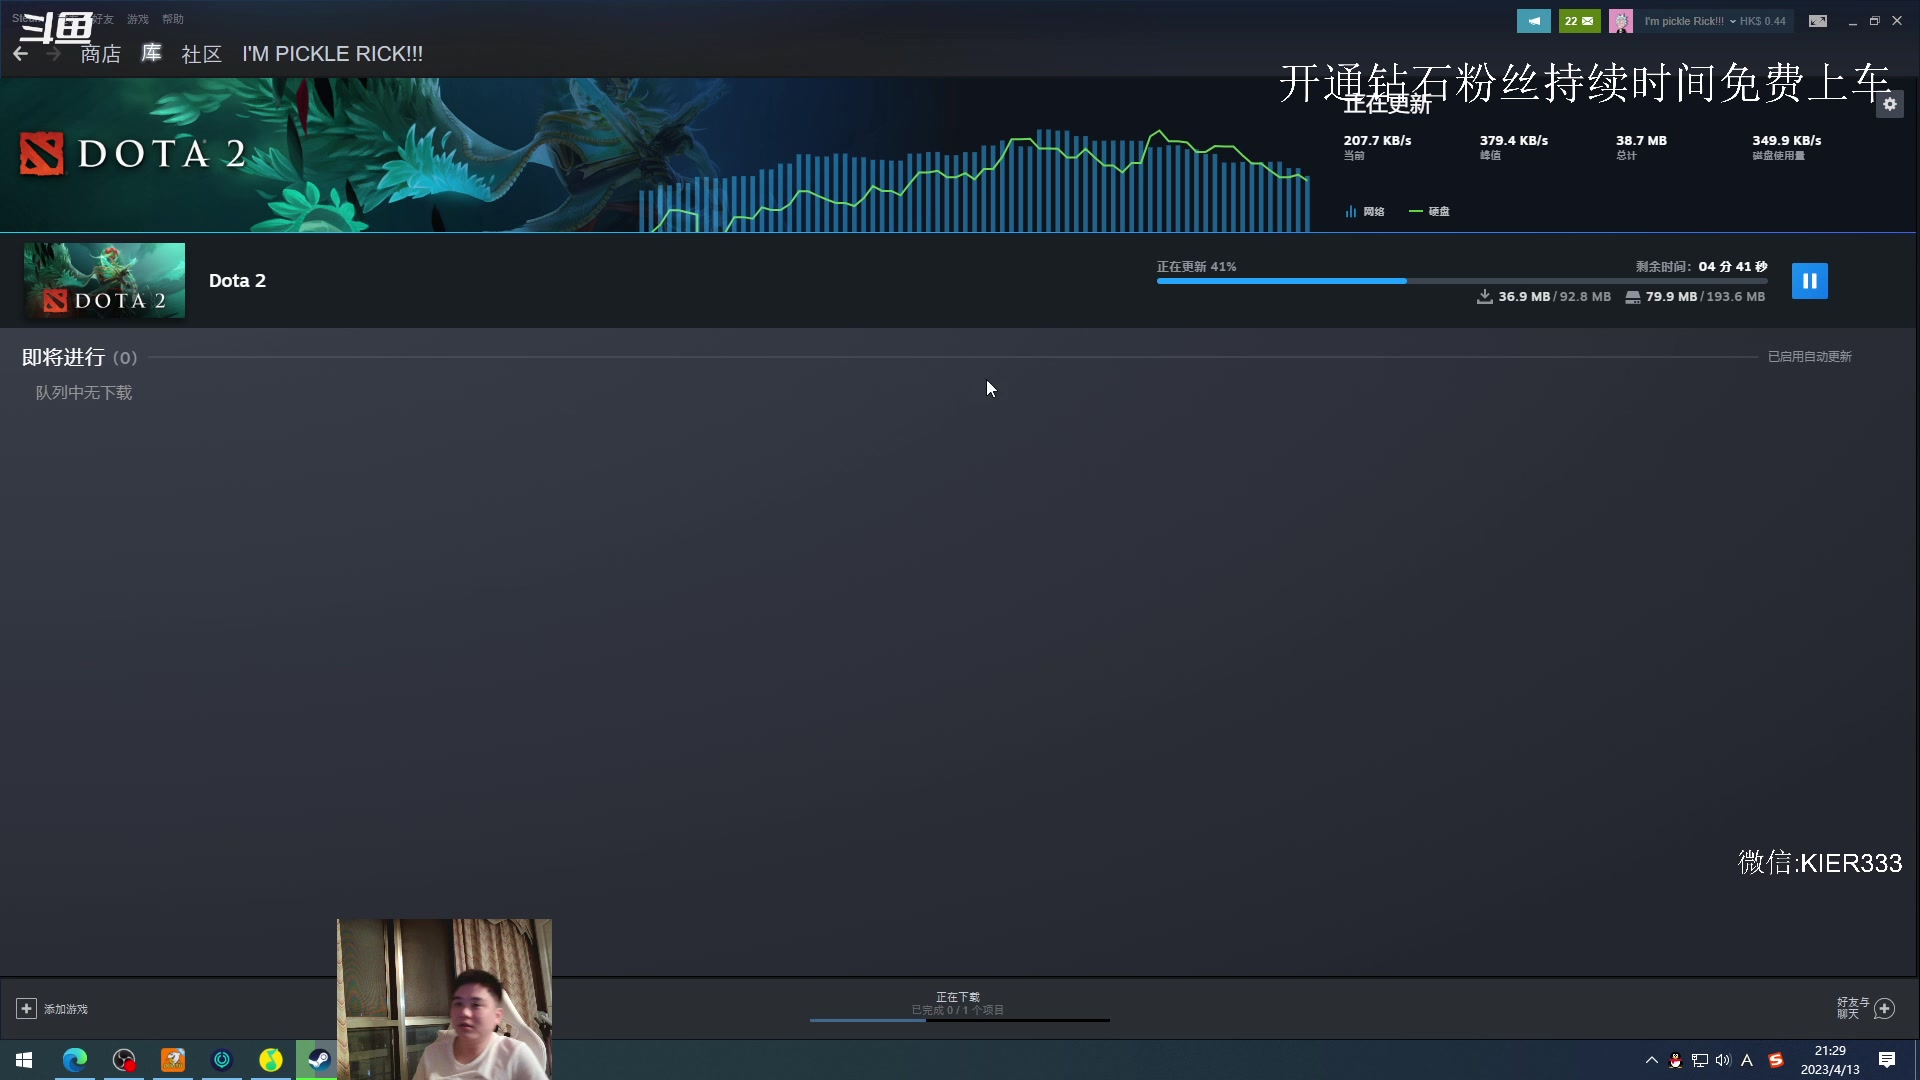Open the I'M PICKLE RICK!!! profile tab
Screen dimensions: 1920x1080
[332, 54]
